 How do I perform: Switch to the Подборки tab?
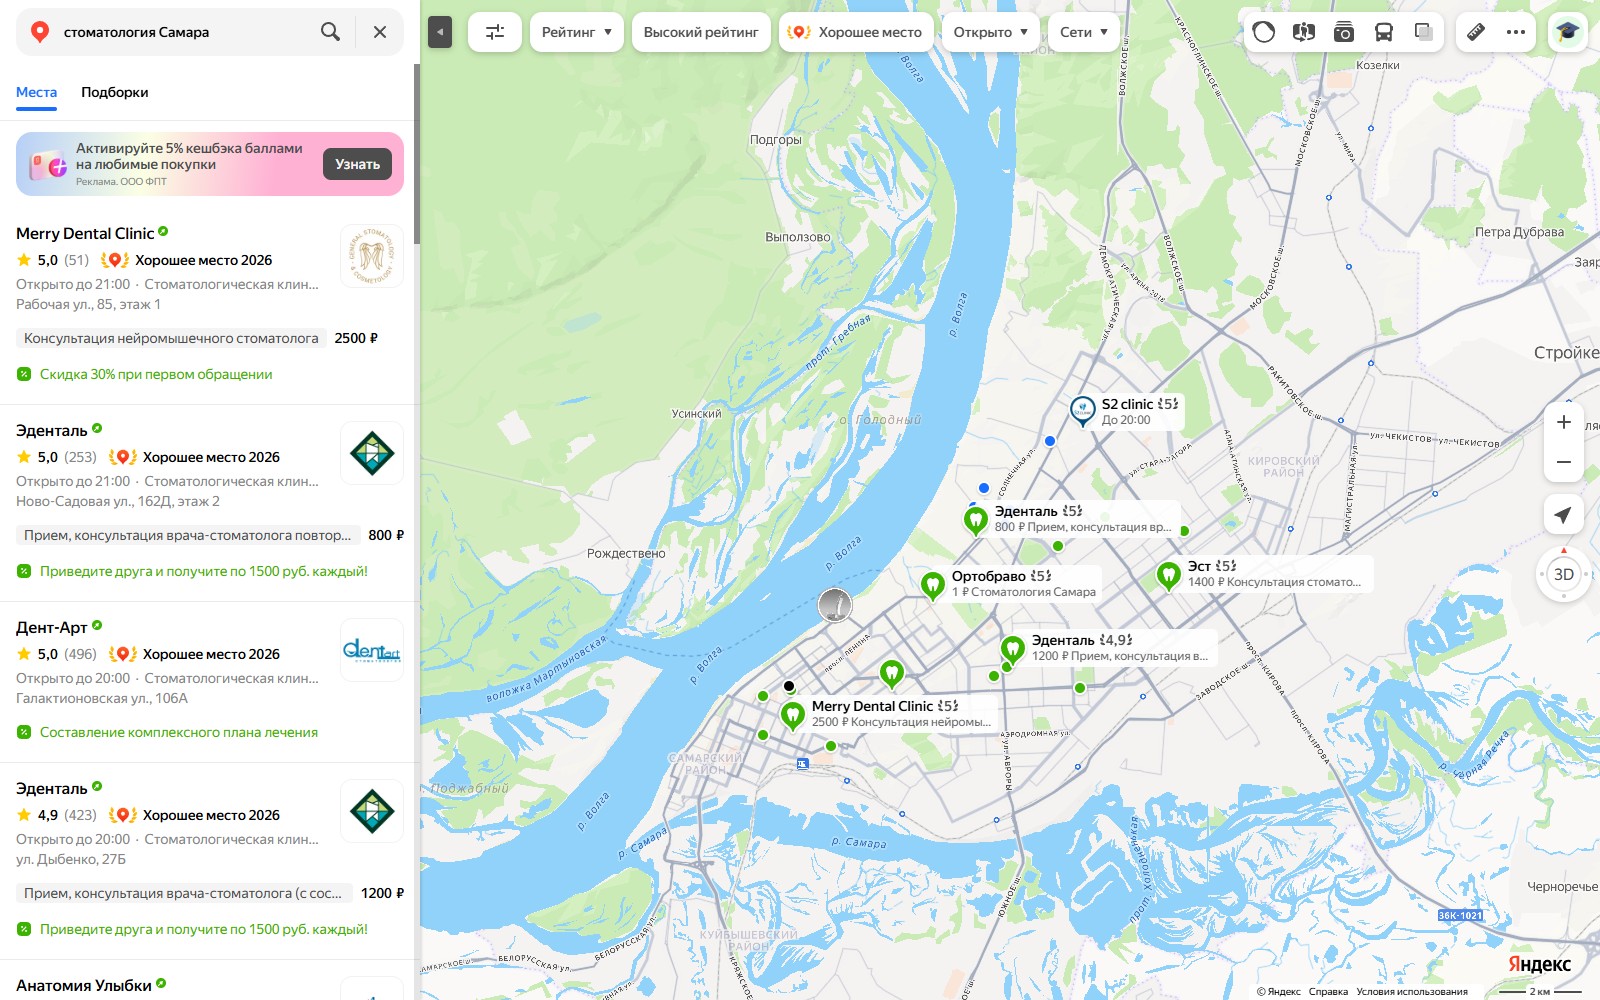(115, 92)
